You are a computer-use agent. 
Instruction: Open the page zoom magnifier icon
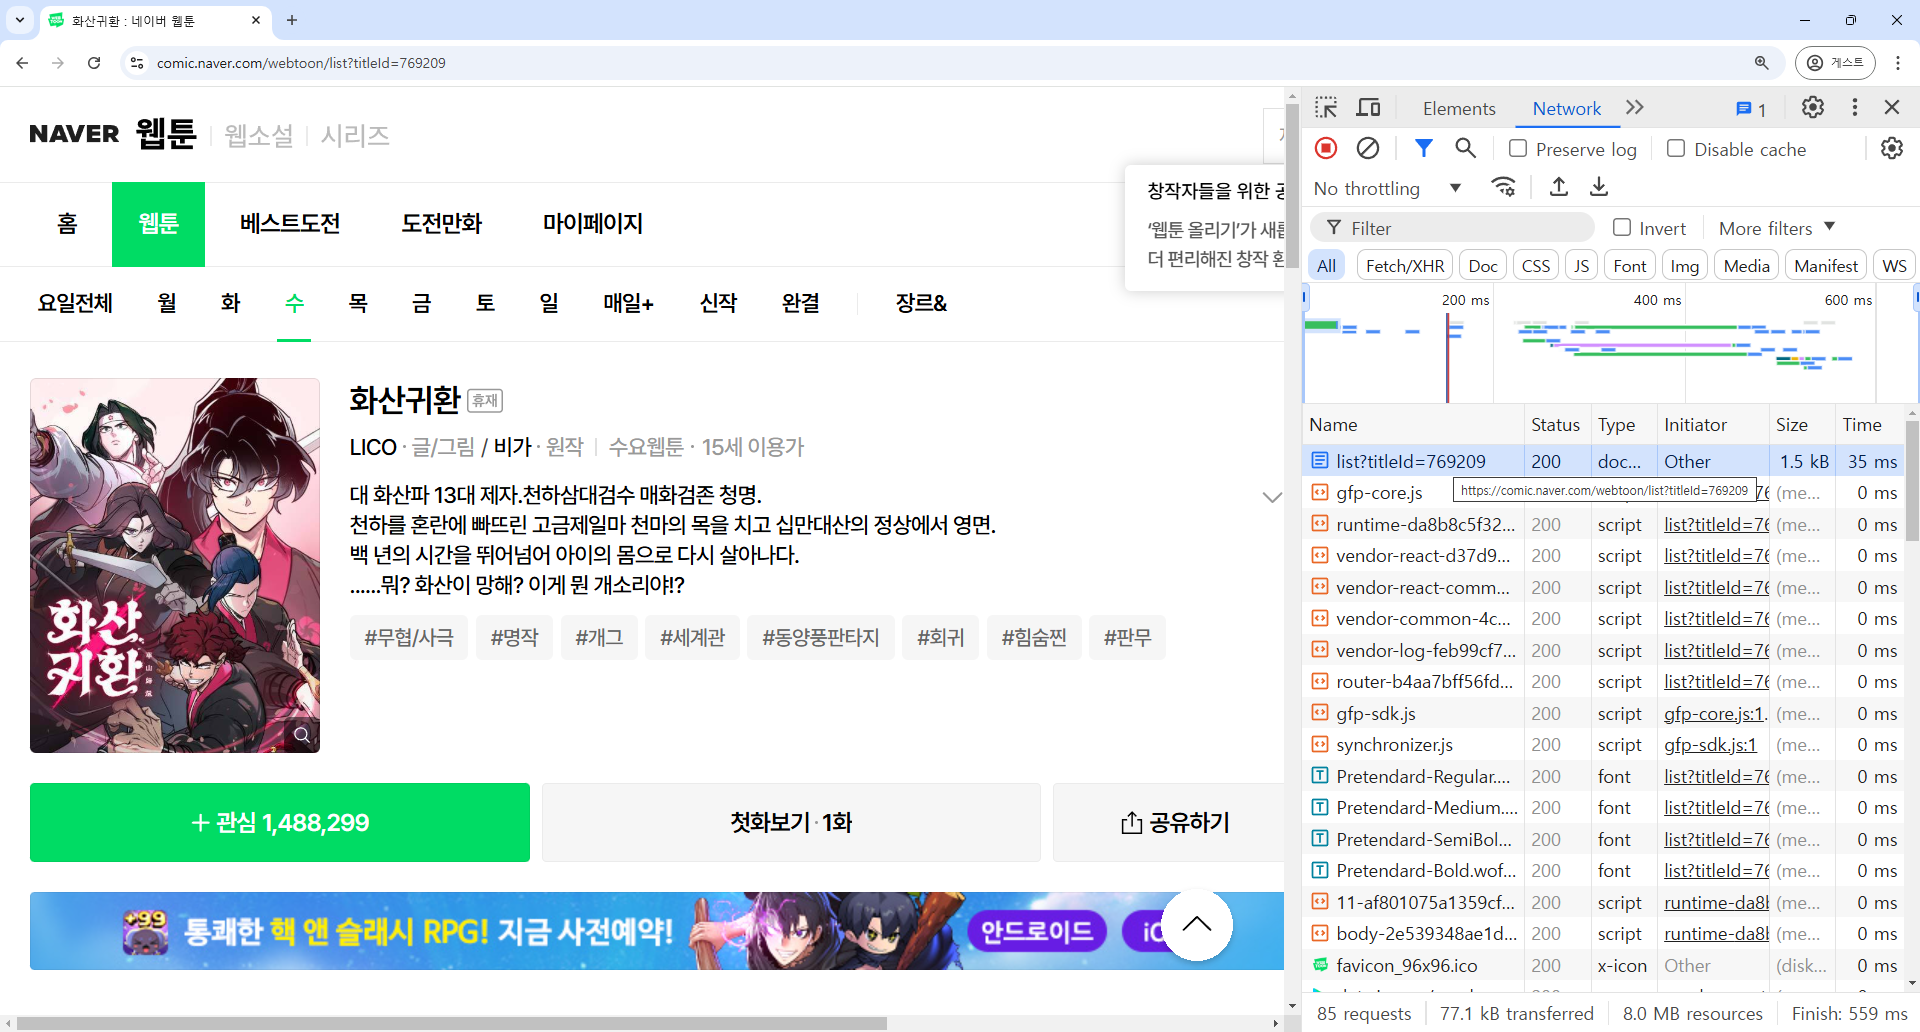click(1762, 63)
